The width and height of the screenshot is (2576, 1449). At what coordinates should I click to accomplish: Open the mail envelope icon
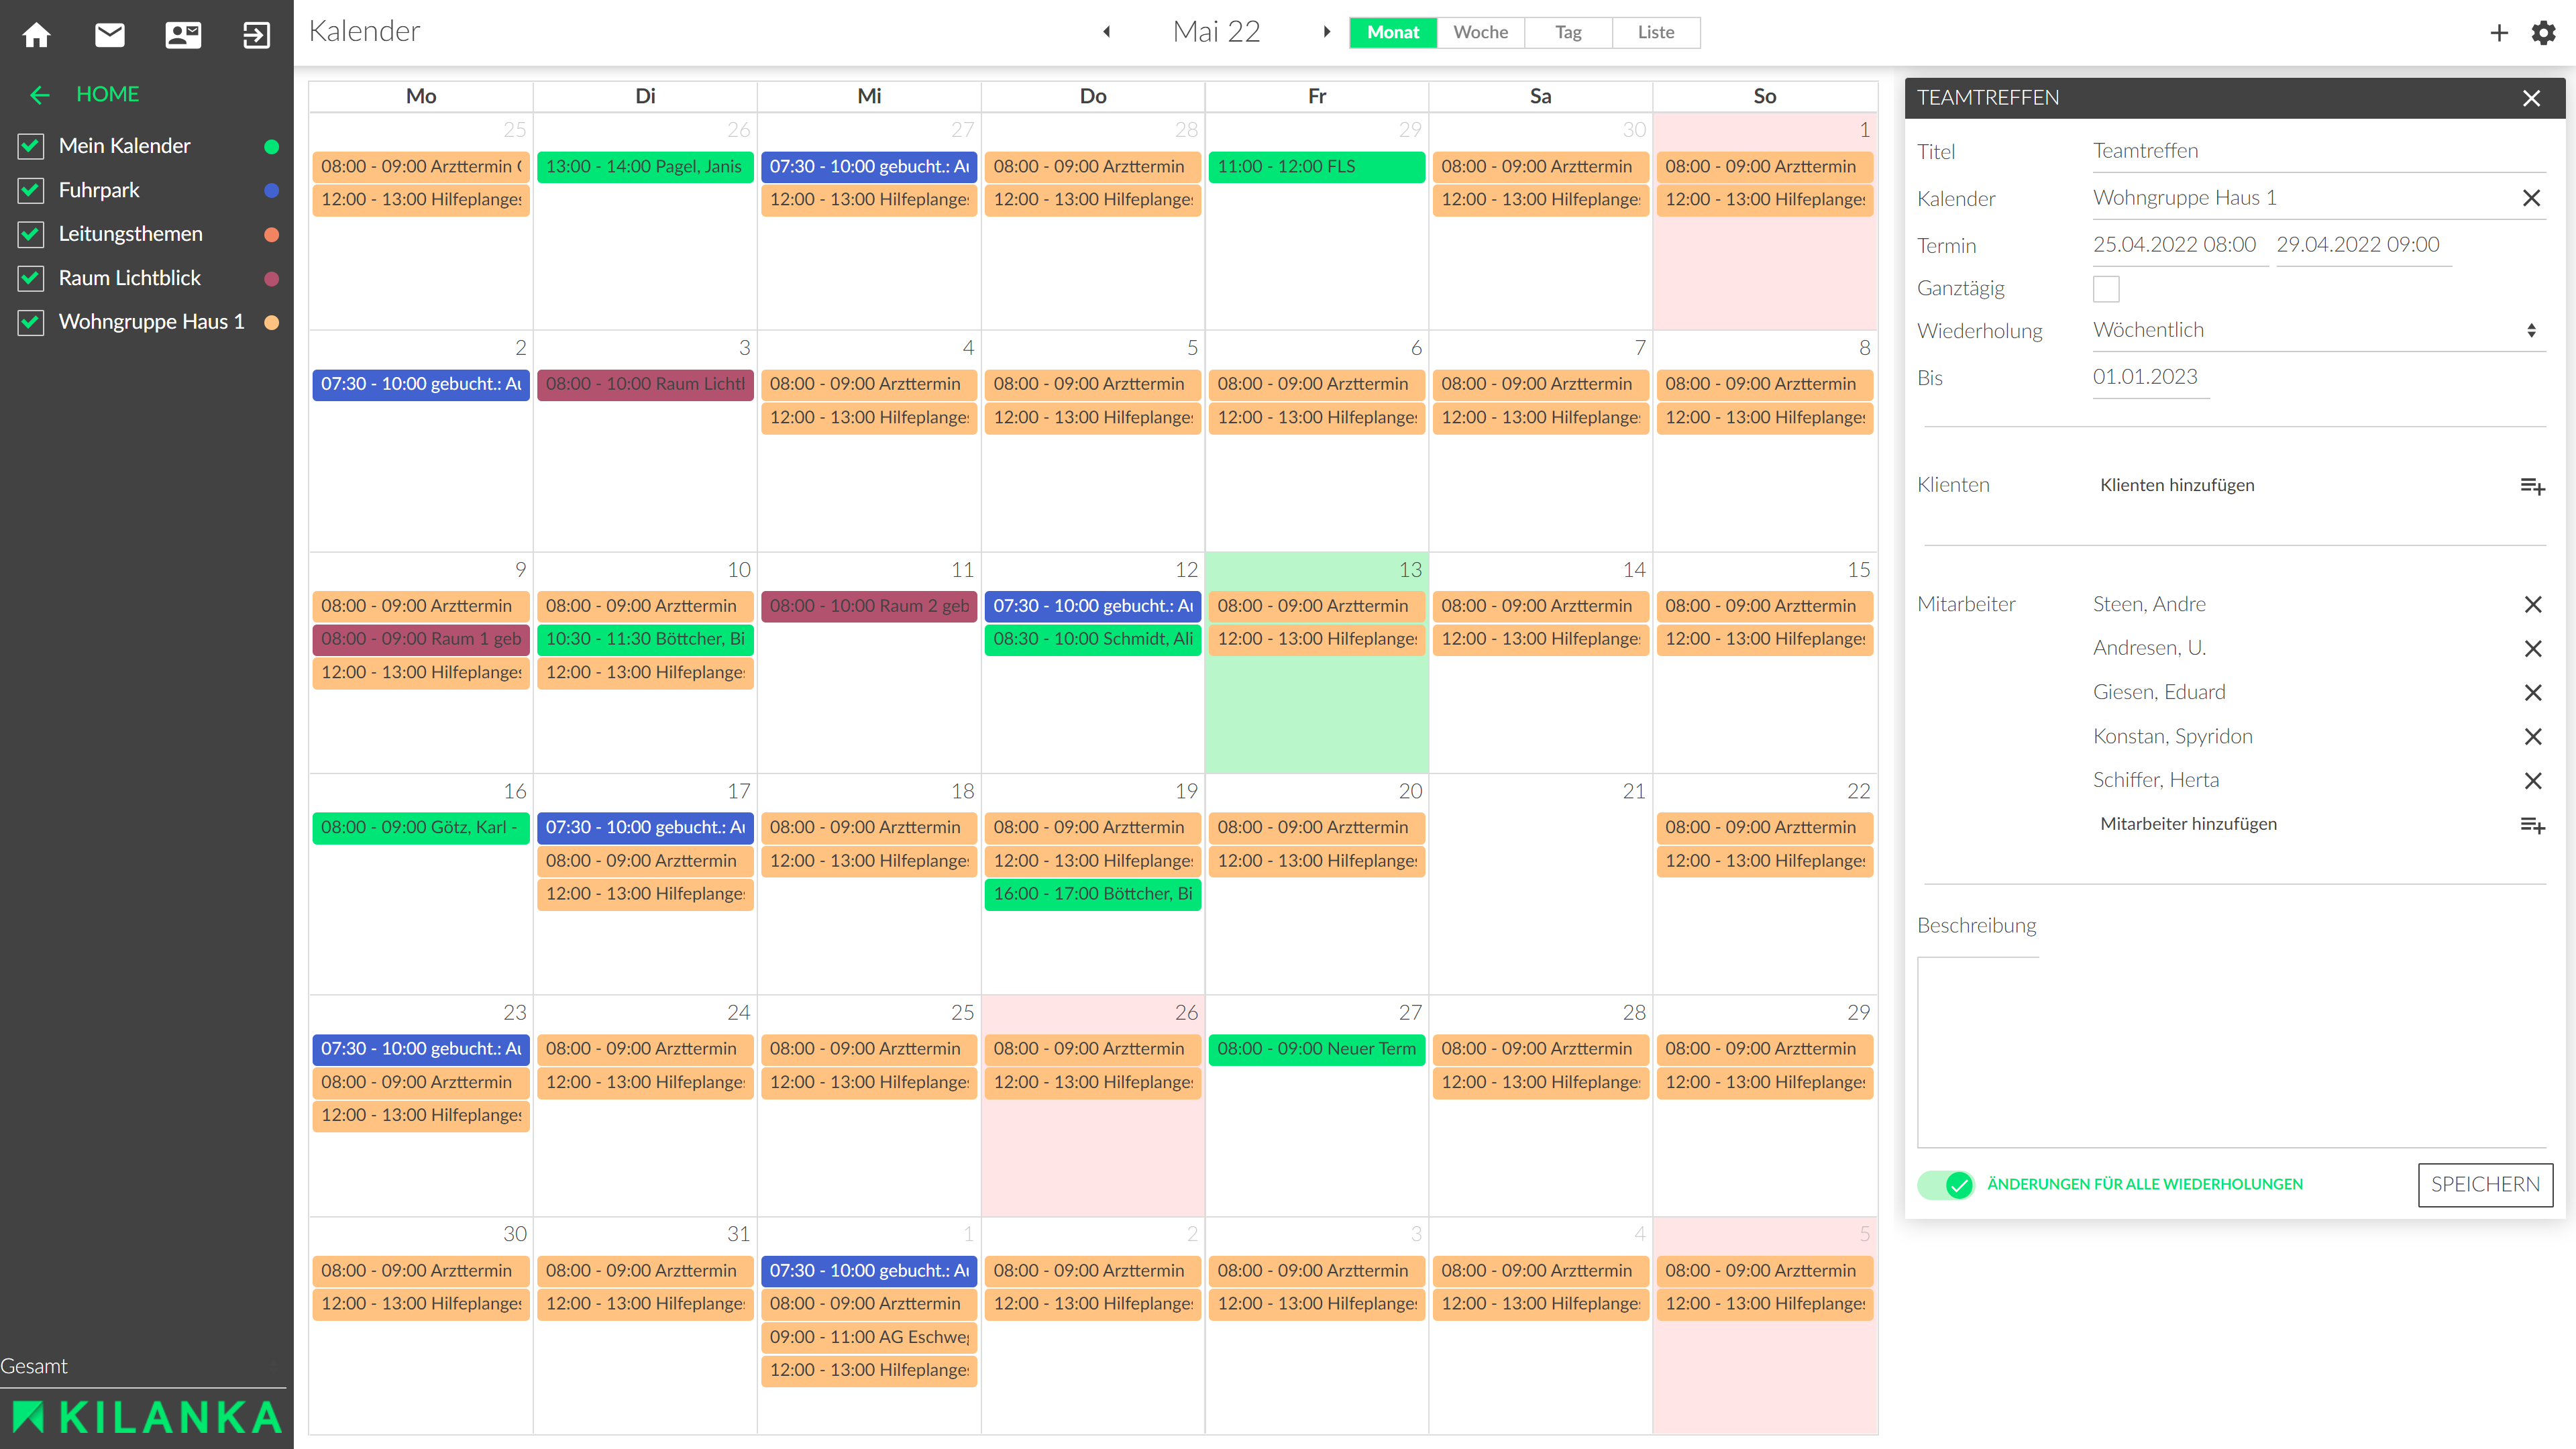(110, 35)
